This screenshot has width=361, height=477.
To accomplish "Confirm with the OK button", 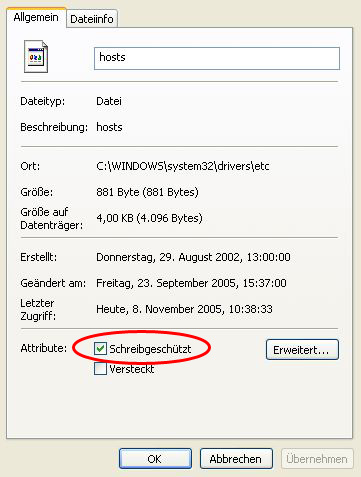I will [x=155, y=459].
